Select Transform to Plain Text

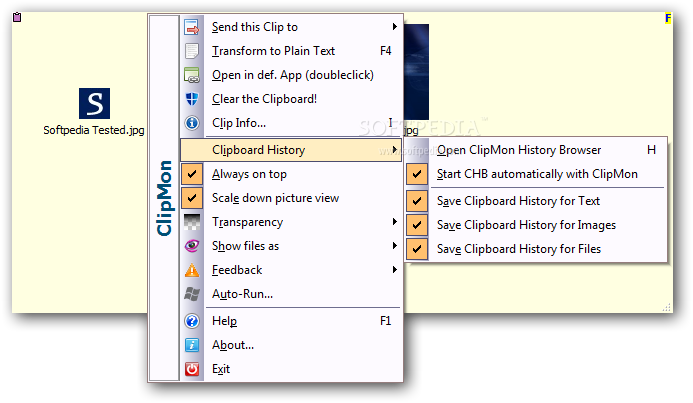click(292, 51)
